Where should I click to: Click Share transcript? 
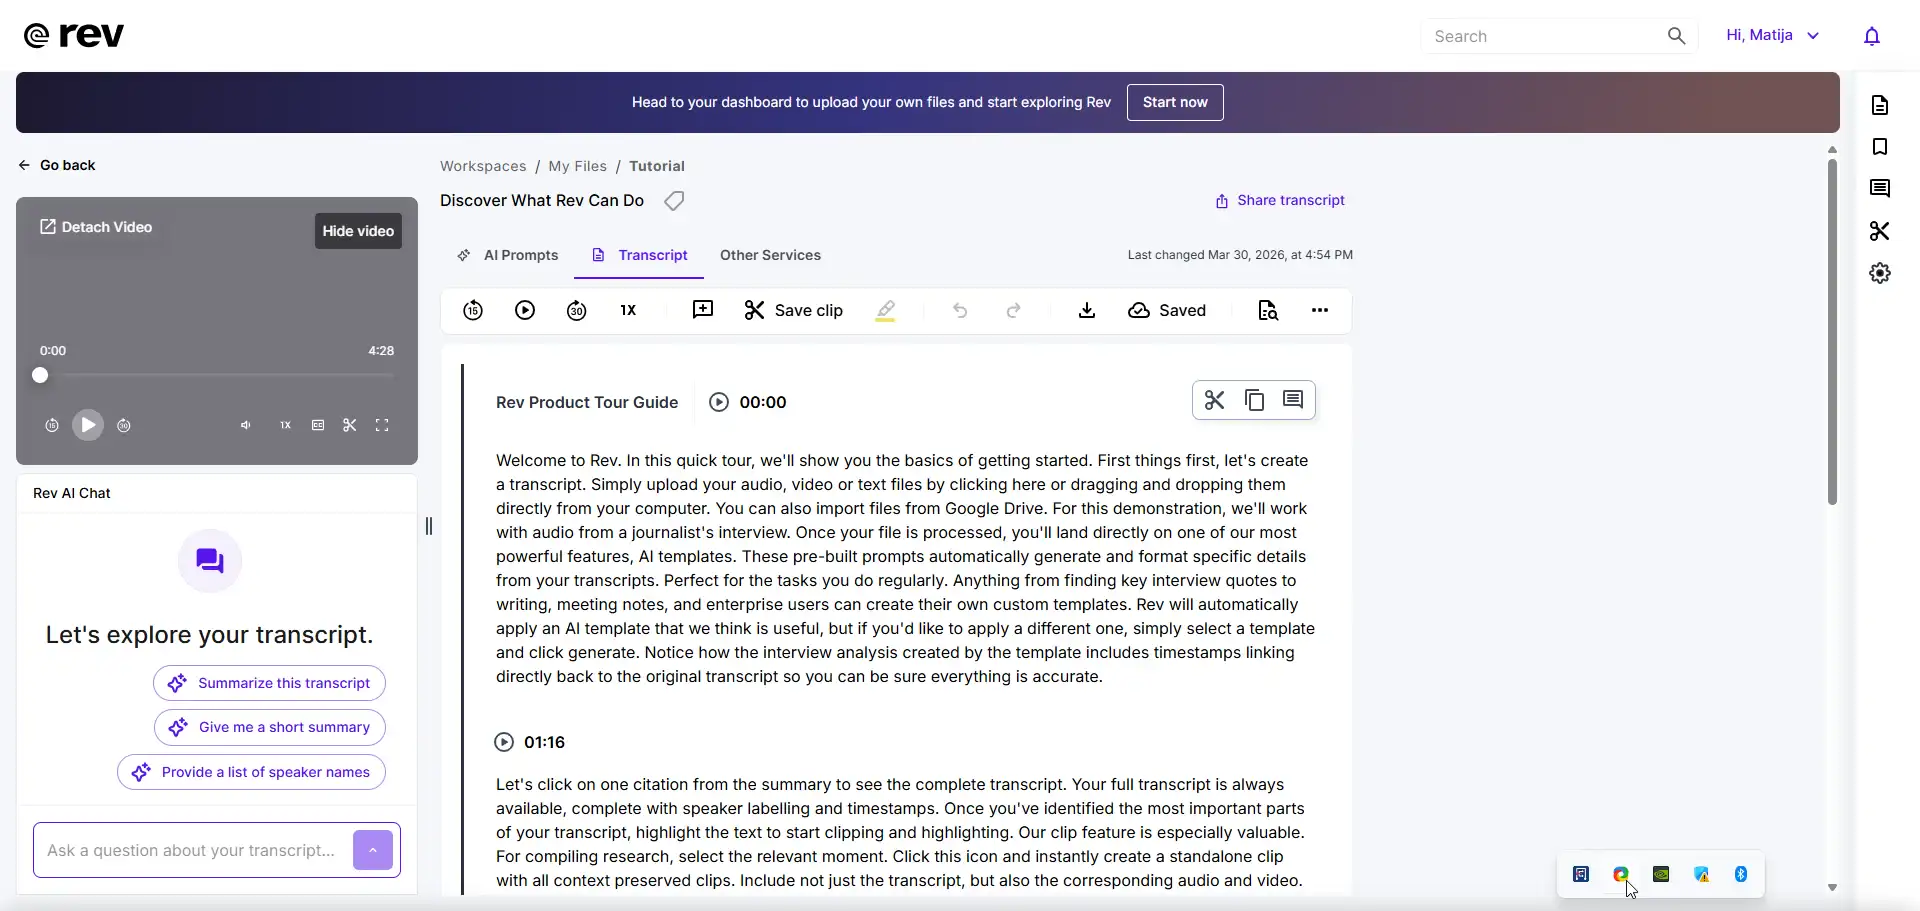tap(1279, 200)
